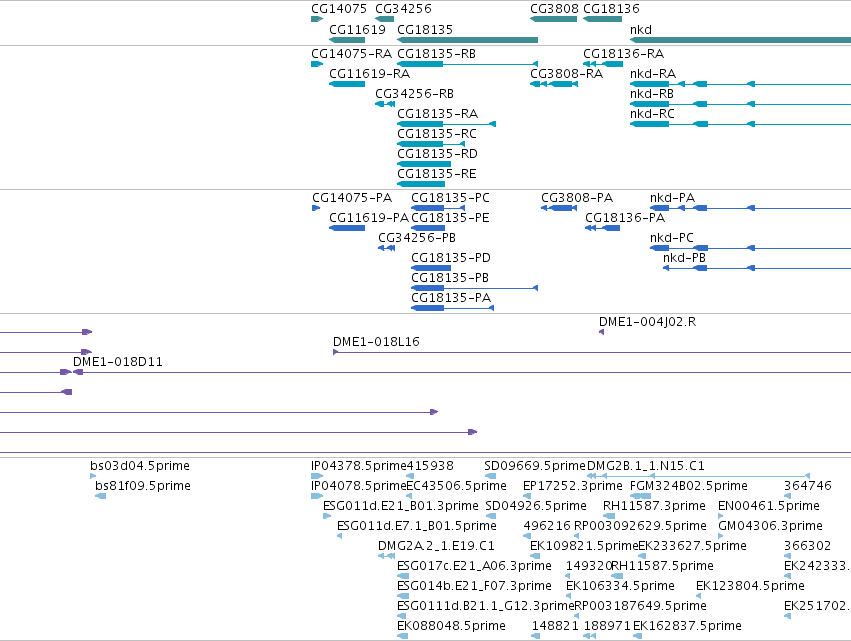Select the 496216 EST label
This screenshot has width=851, height=641.
click(x=547, y=526)
